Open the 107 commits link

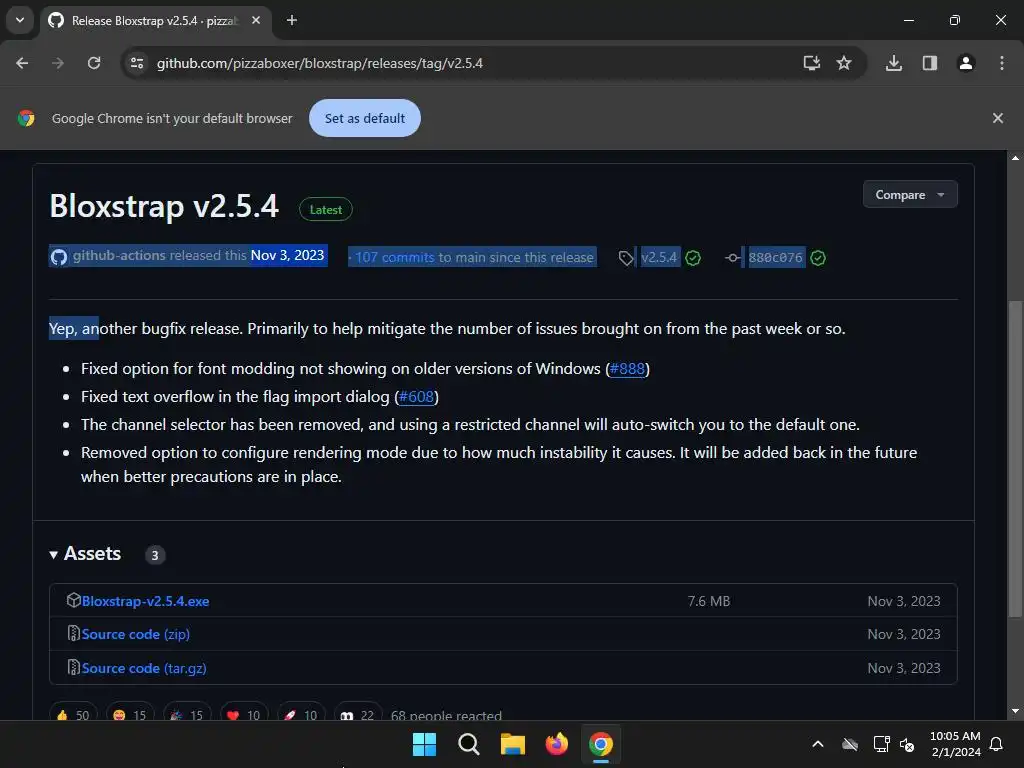point(394,257)
